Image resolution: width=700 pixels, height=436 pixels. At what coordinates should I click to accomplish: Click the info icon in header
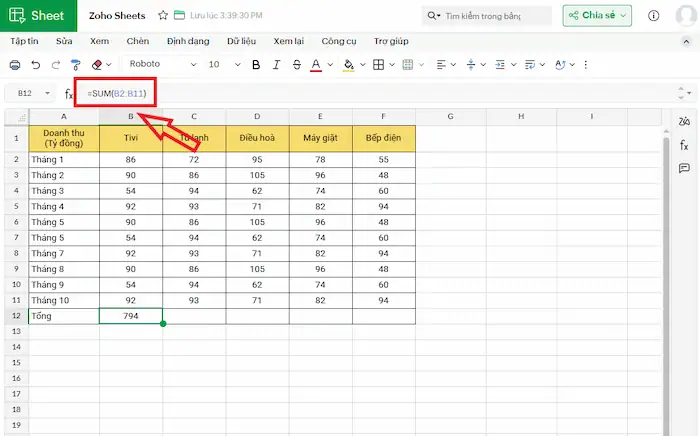(653, 16)
